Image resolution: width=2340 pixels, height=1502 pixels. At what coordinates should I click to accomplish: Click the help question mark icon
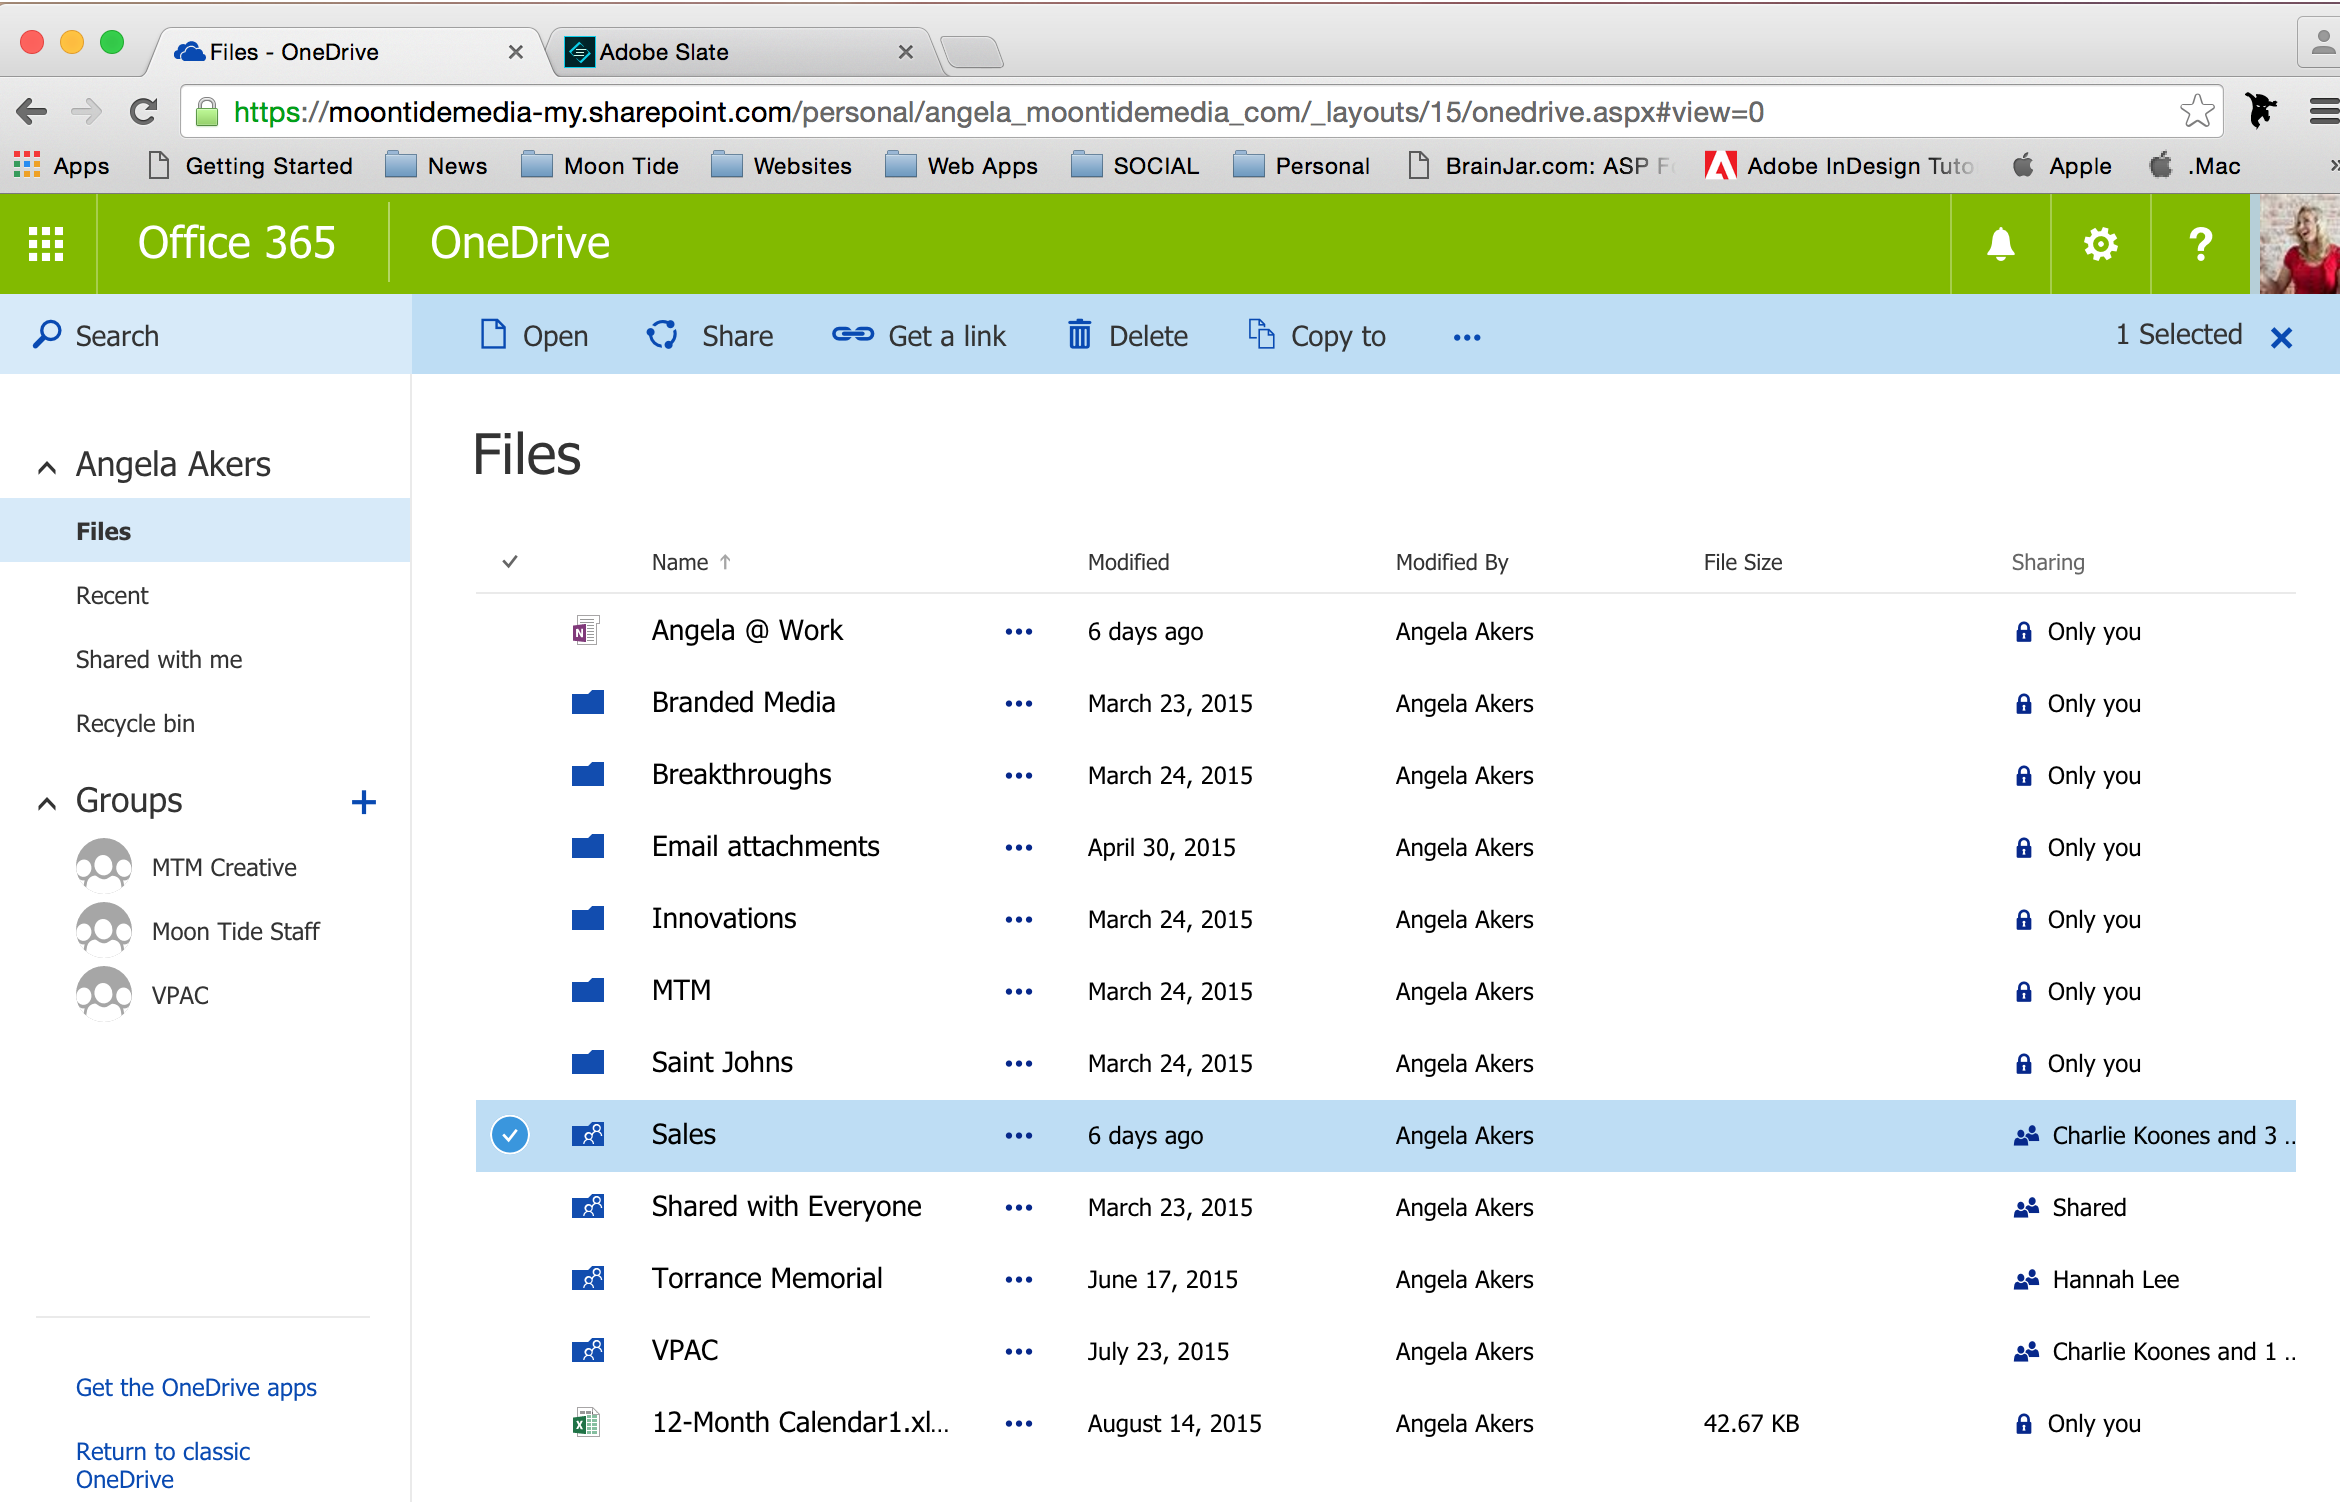[2200, 244]
